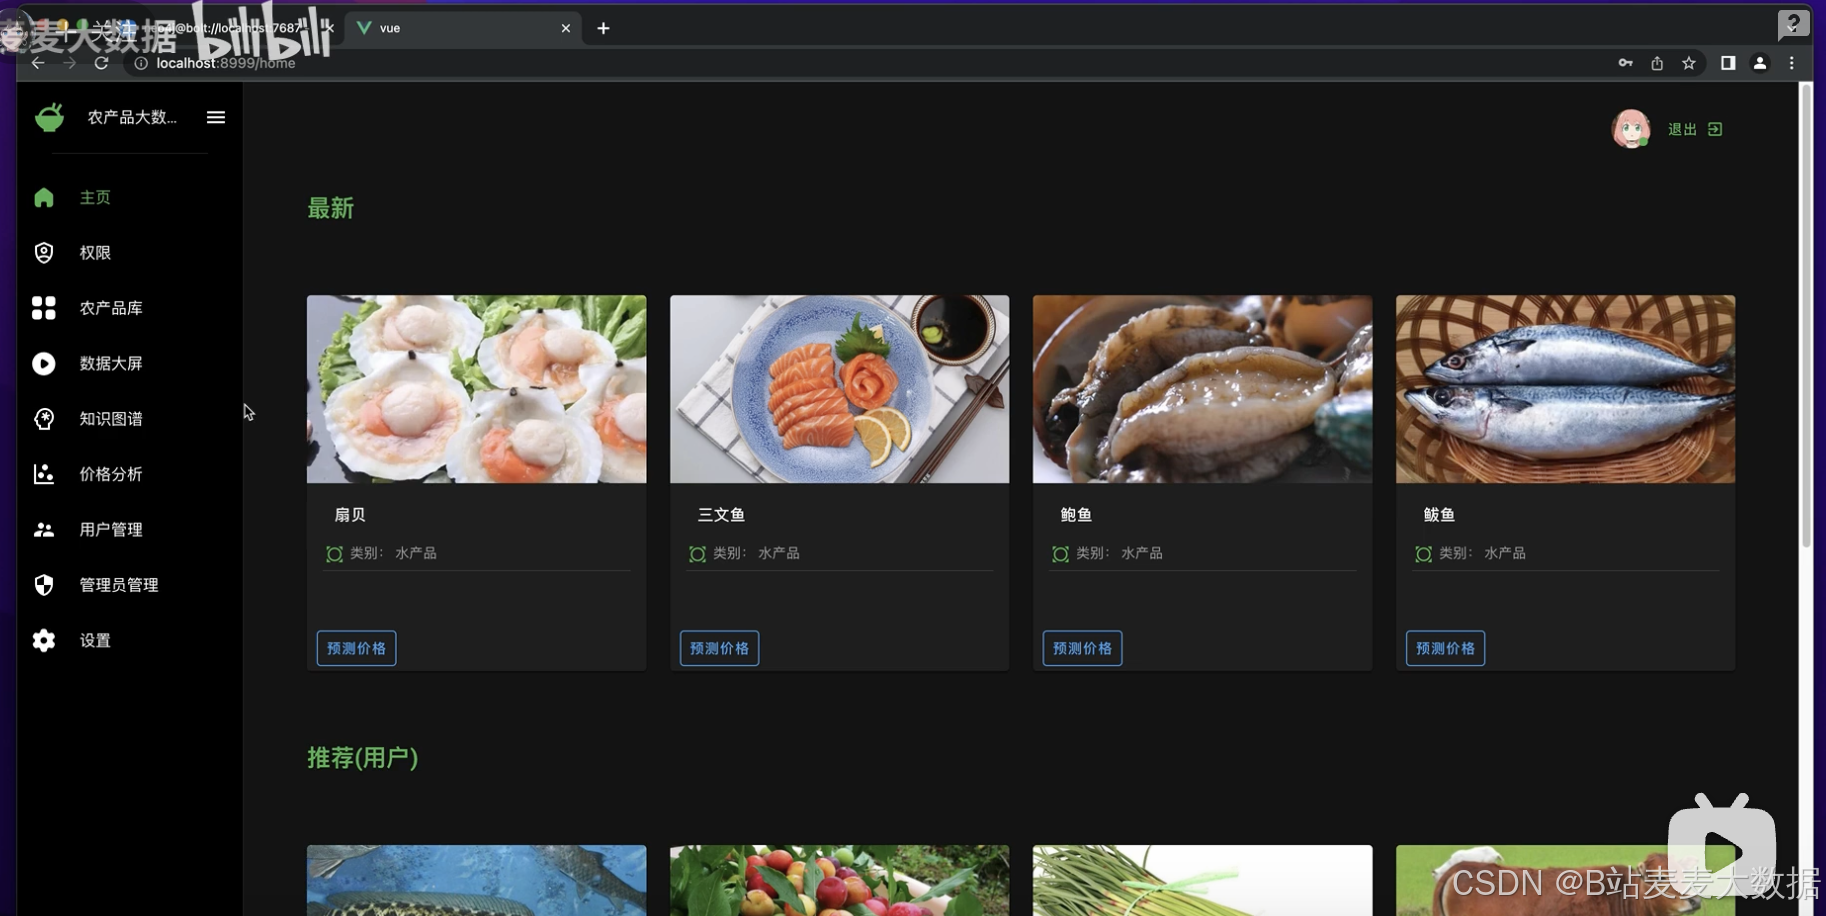Click the 鲍鱼 abalone photo
The image size is (1826, 916).
(1202, 389)
